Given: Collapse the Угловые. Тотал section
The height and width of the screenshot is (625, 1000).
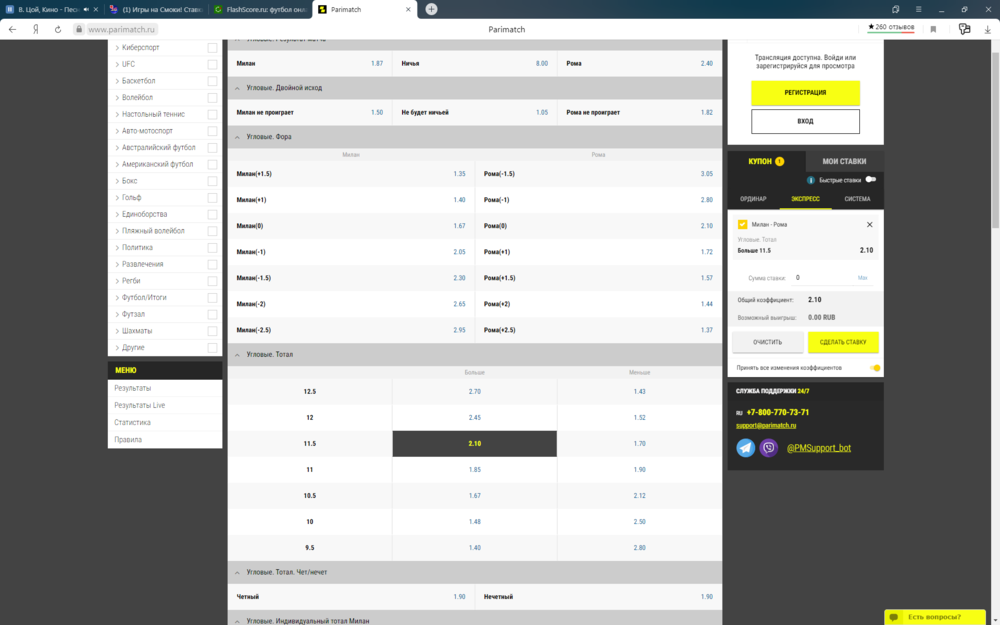Looking at the screenshot, I should [x=237, y=355].
